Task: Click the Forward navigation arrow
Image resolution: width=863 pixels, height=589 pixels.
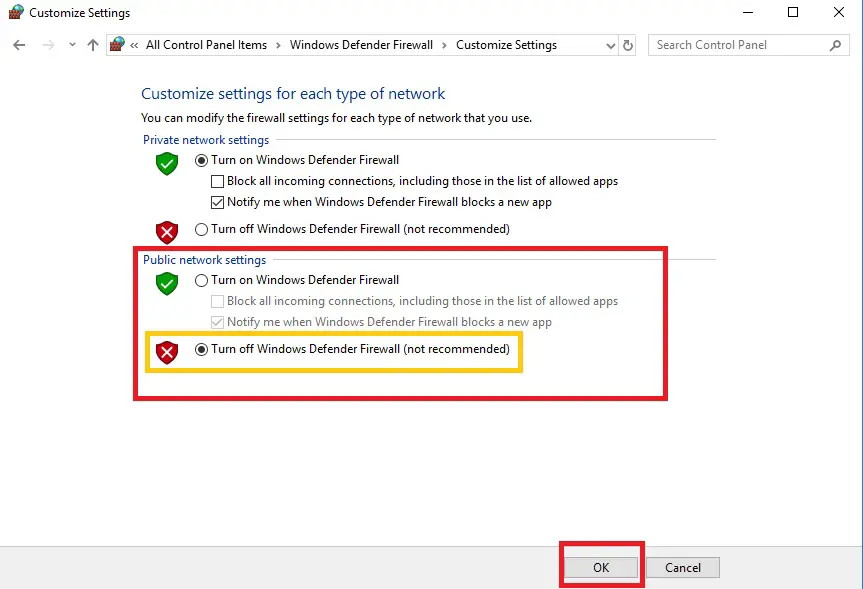Action: (48, 45)
